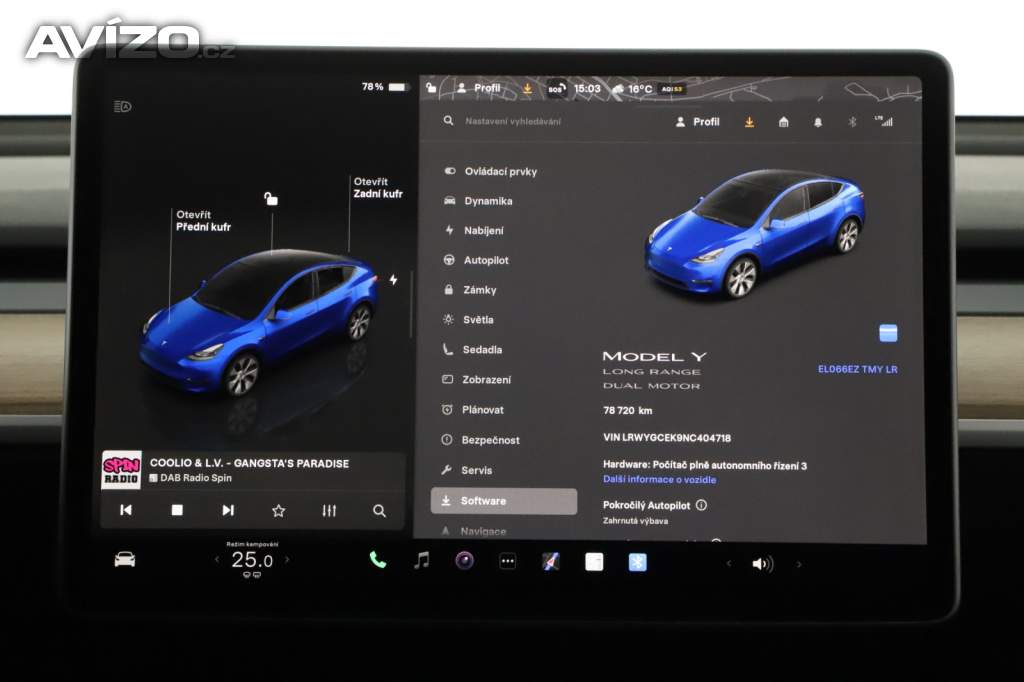The image size is (1024, 682).
Task: Select Autopilot in the settings menu
Action: pos(486,260)
